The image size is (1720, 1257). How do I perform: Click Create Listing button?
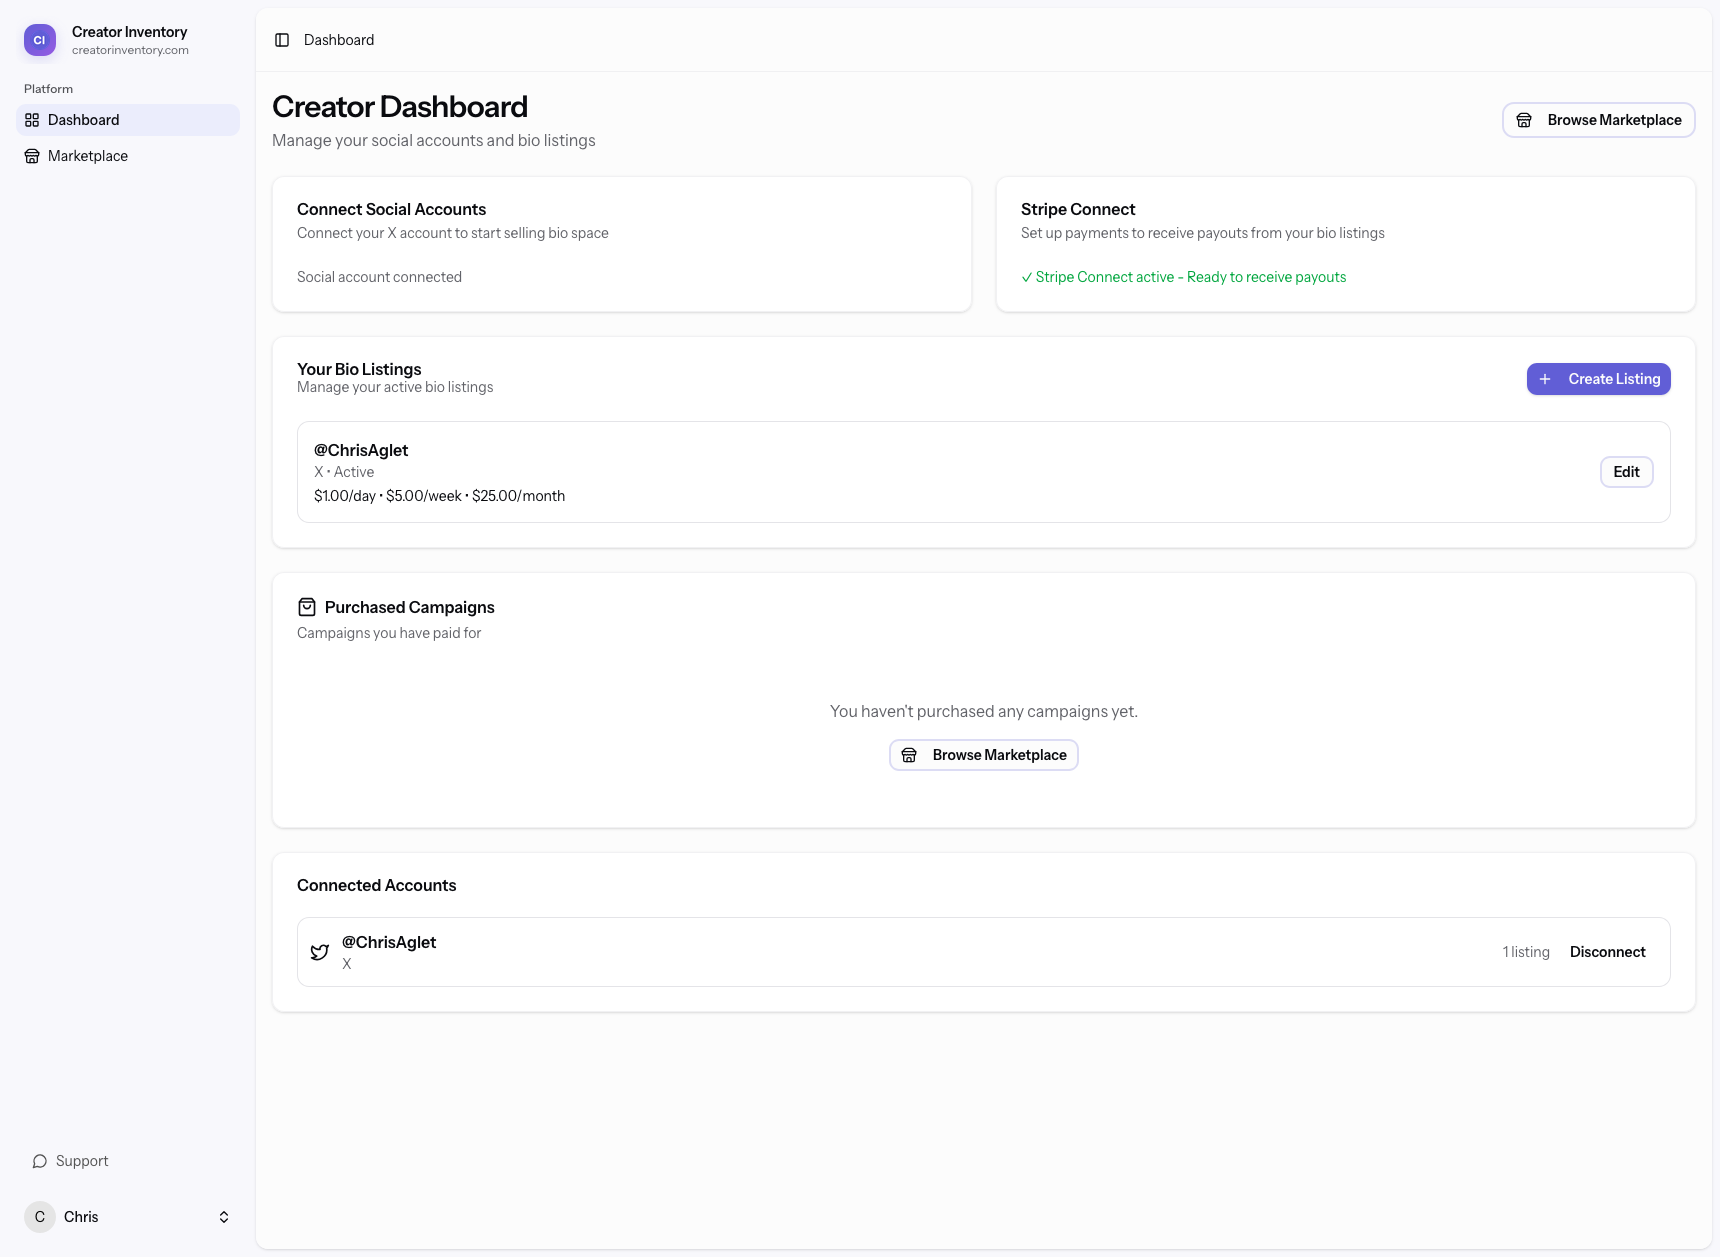tap(1598, 379)
